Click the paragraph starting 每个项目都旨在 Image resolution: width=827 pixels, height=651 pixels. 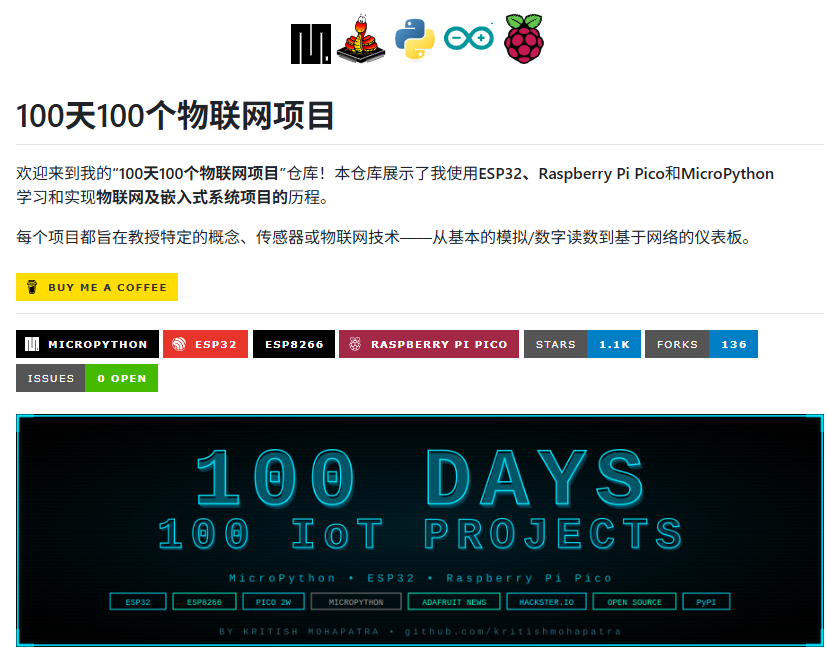[383, 237]
